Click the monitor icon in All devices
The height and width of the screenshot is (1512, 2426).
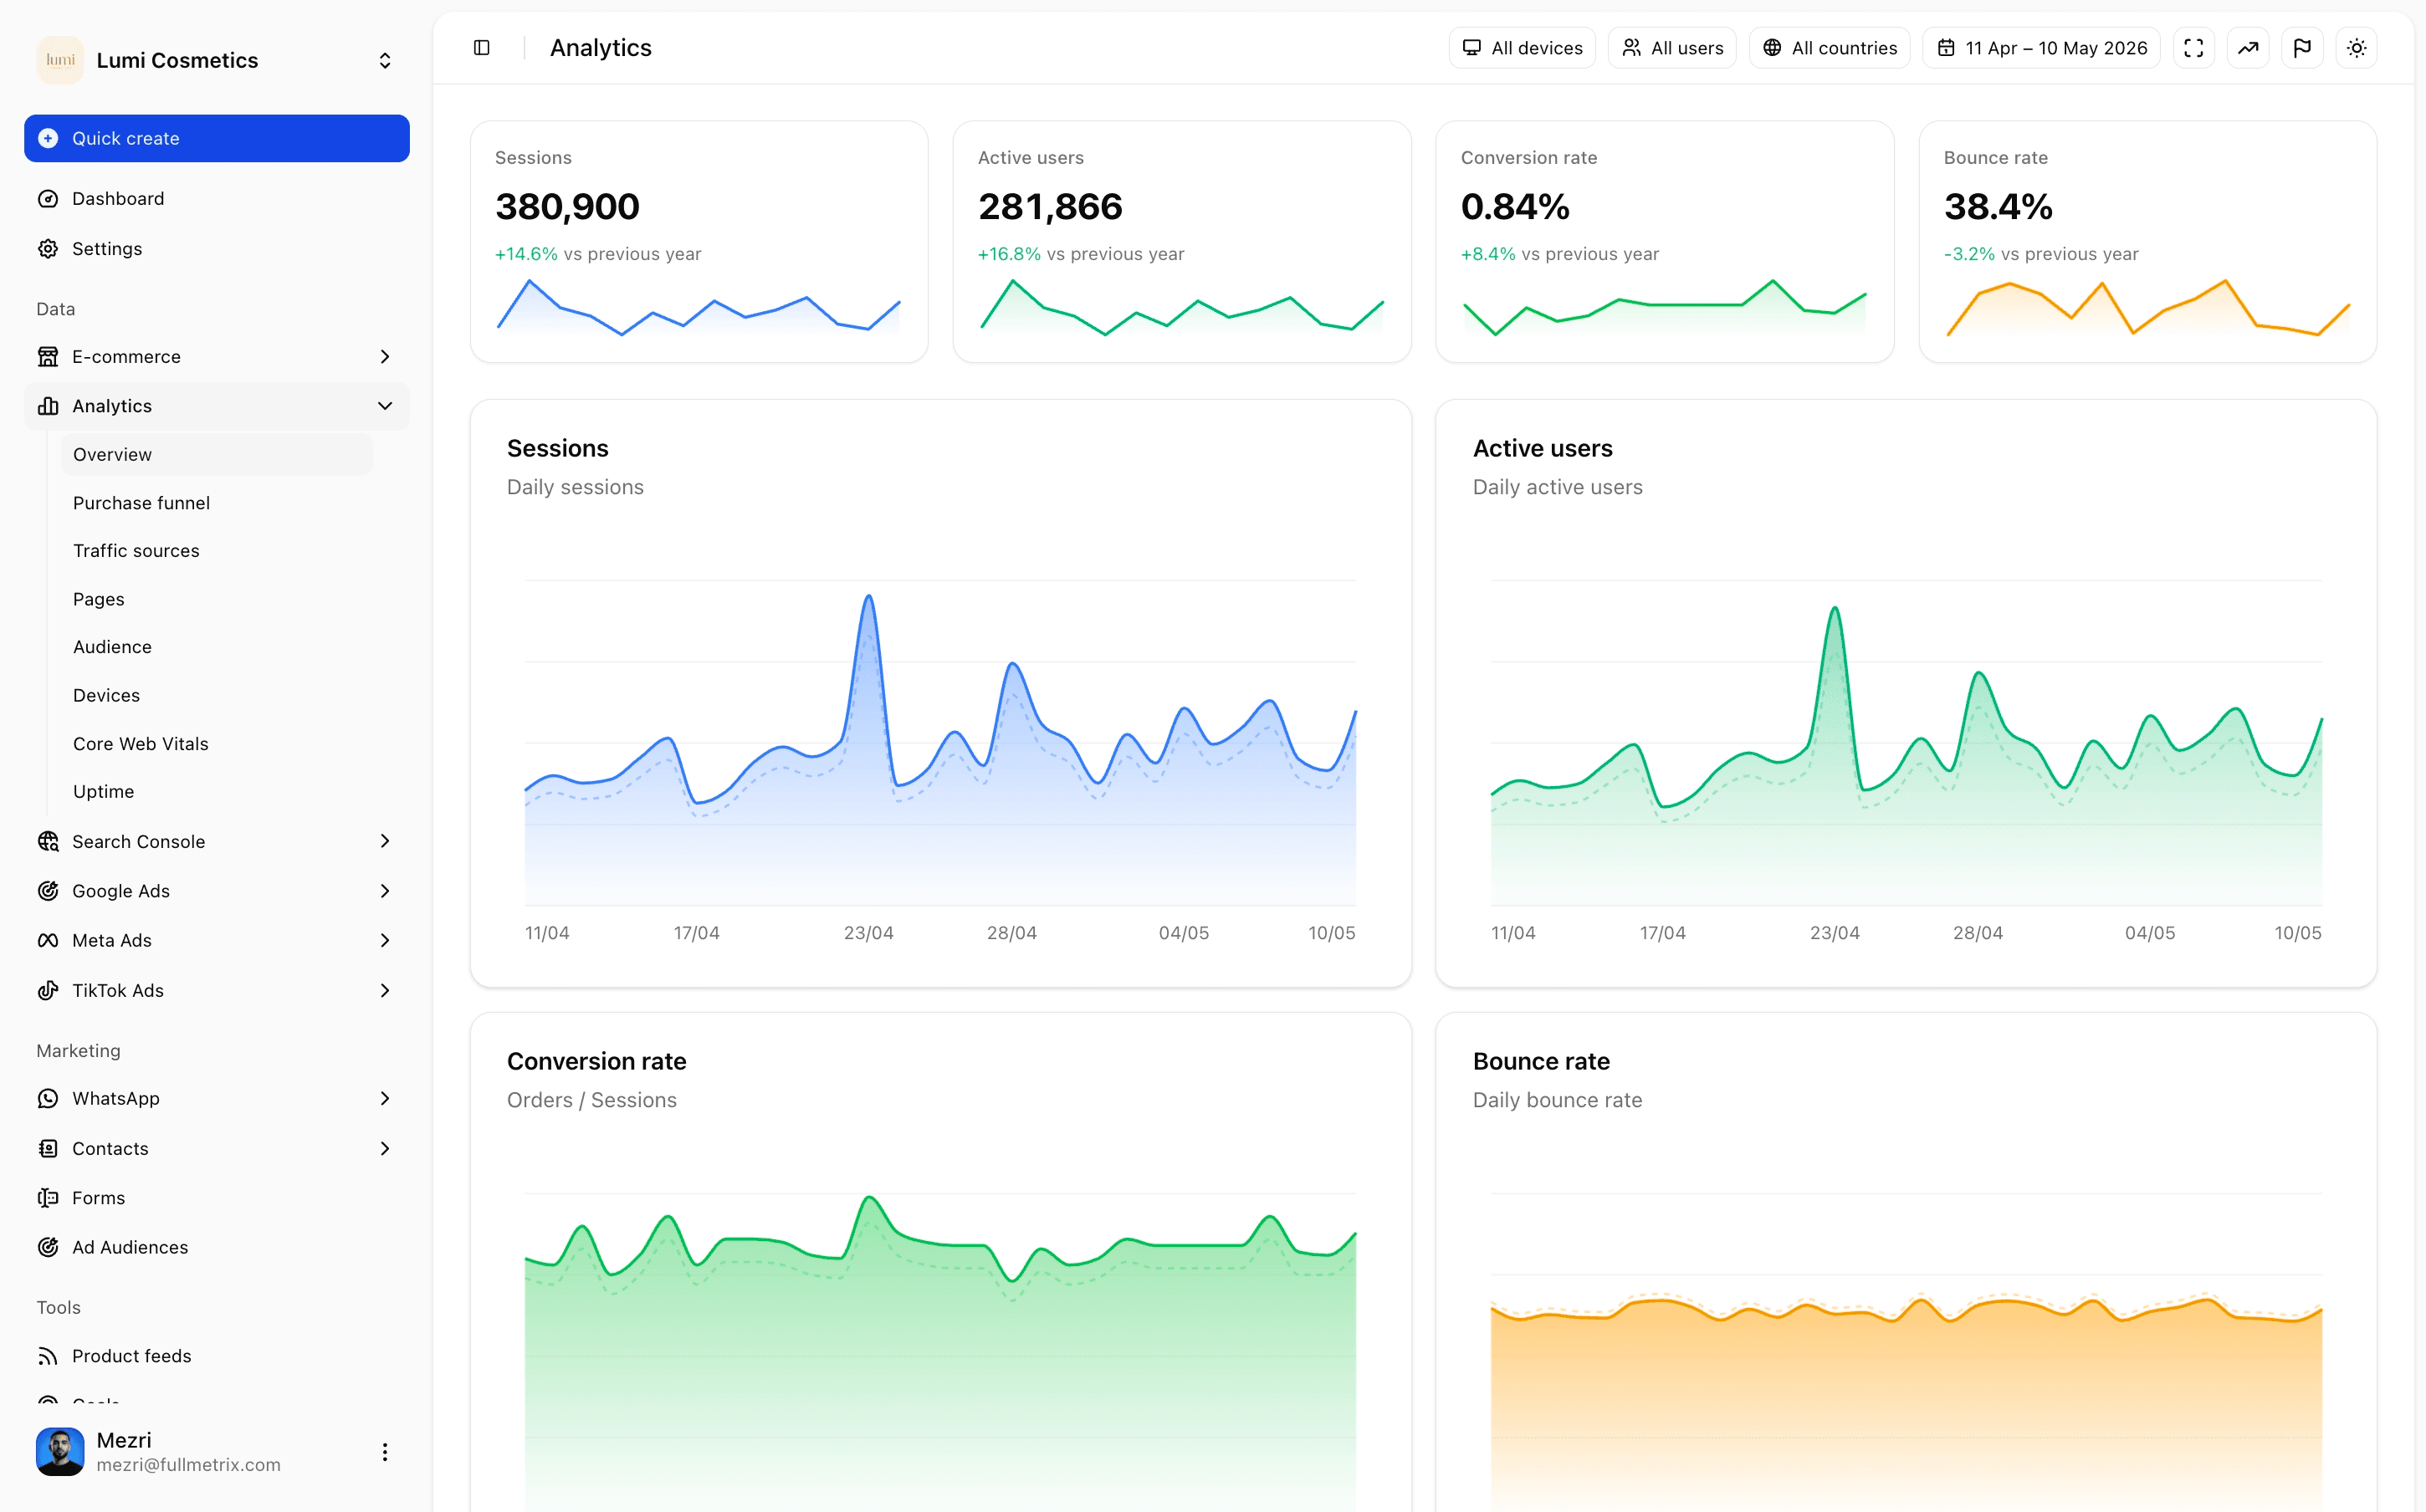tap(1472, 48)
